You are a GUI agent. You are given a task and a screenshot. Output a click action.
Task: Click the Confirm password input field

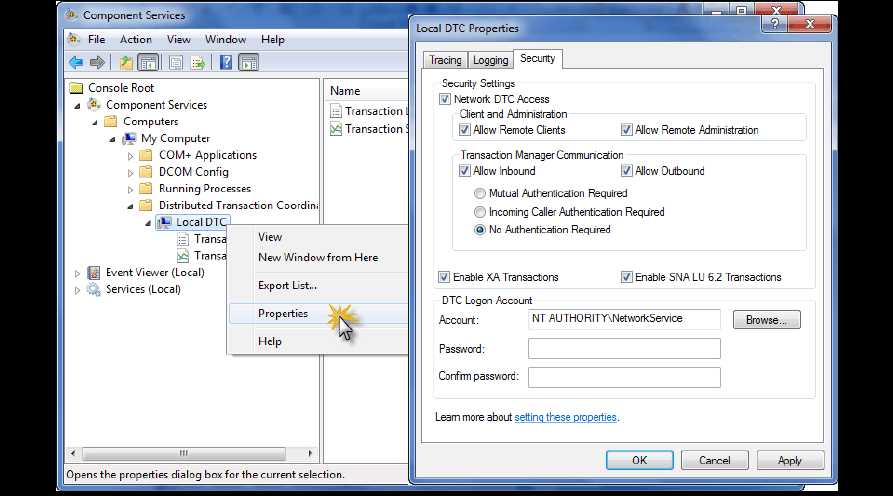[x=624, y=377]
